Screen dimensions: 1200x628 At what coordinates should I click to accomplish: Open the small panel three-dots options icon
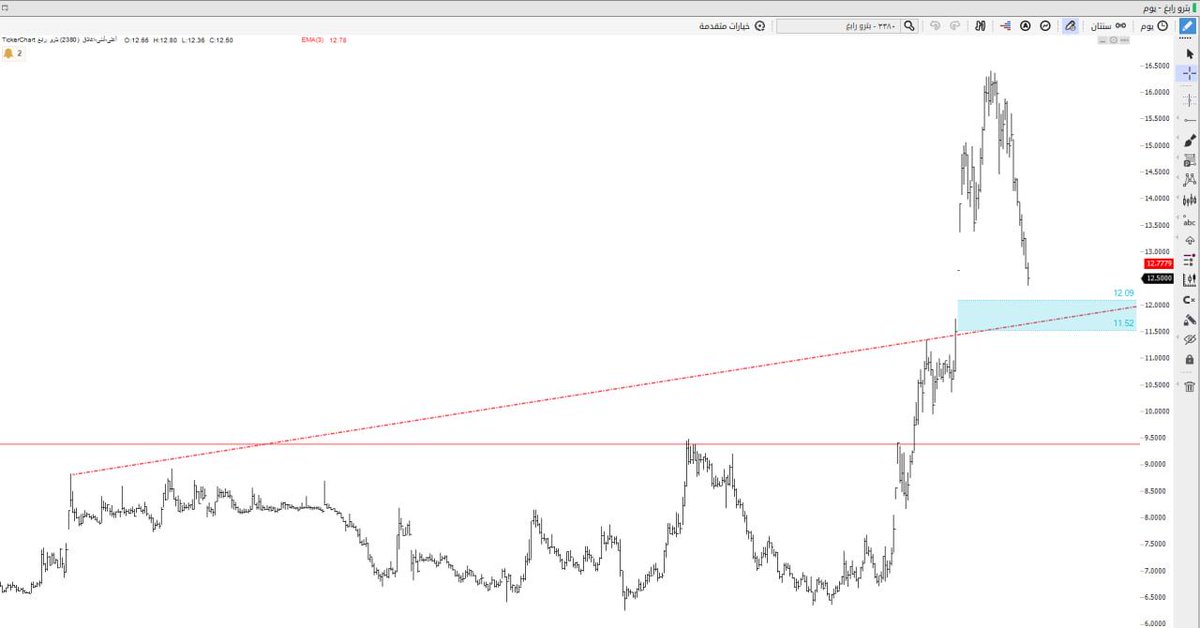(1124, 40)
